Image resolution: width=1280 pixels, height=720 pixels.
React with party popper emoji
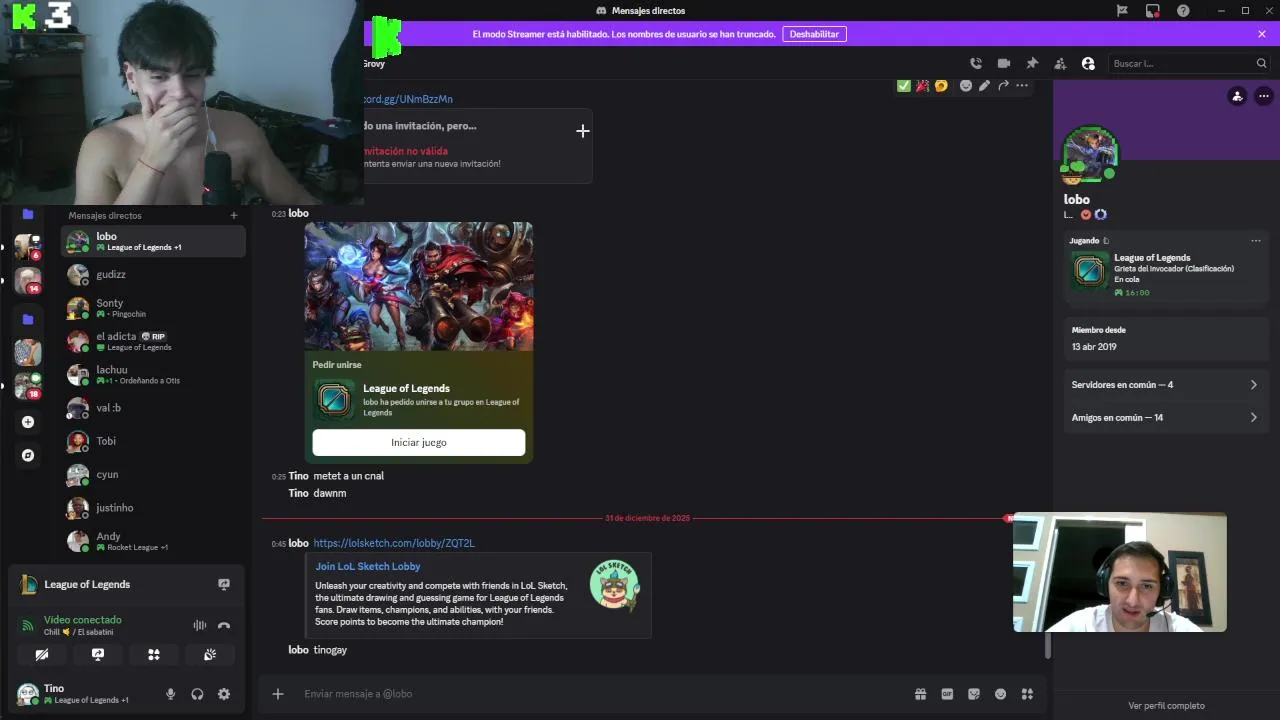pyautogui.click(x=922, y=86)
